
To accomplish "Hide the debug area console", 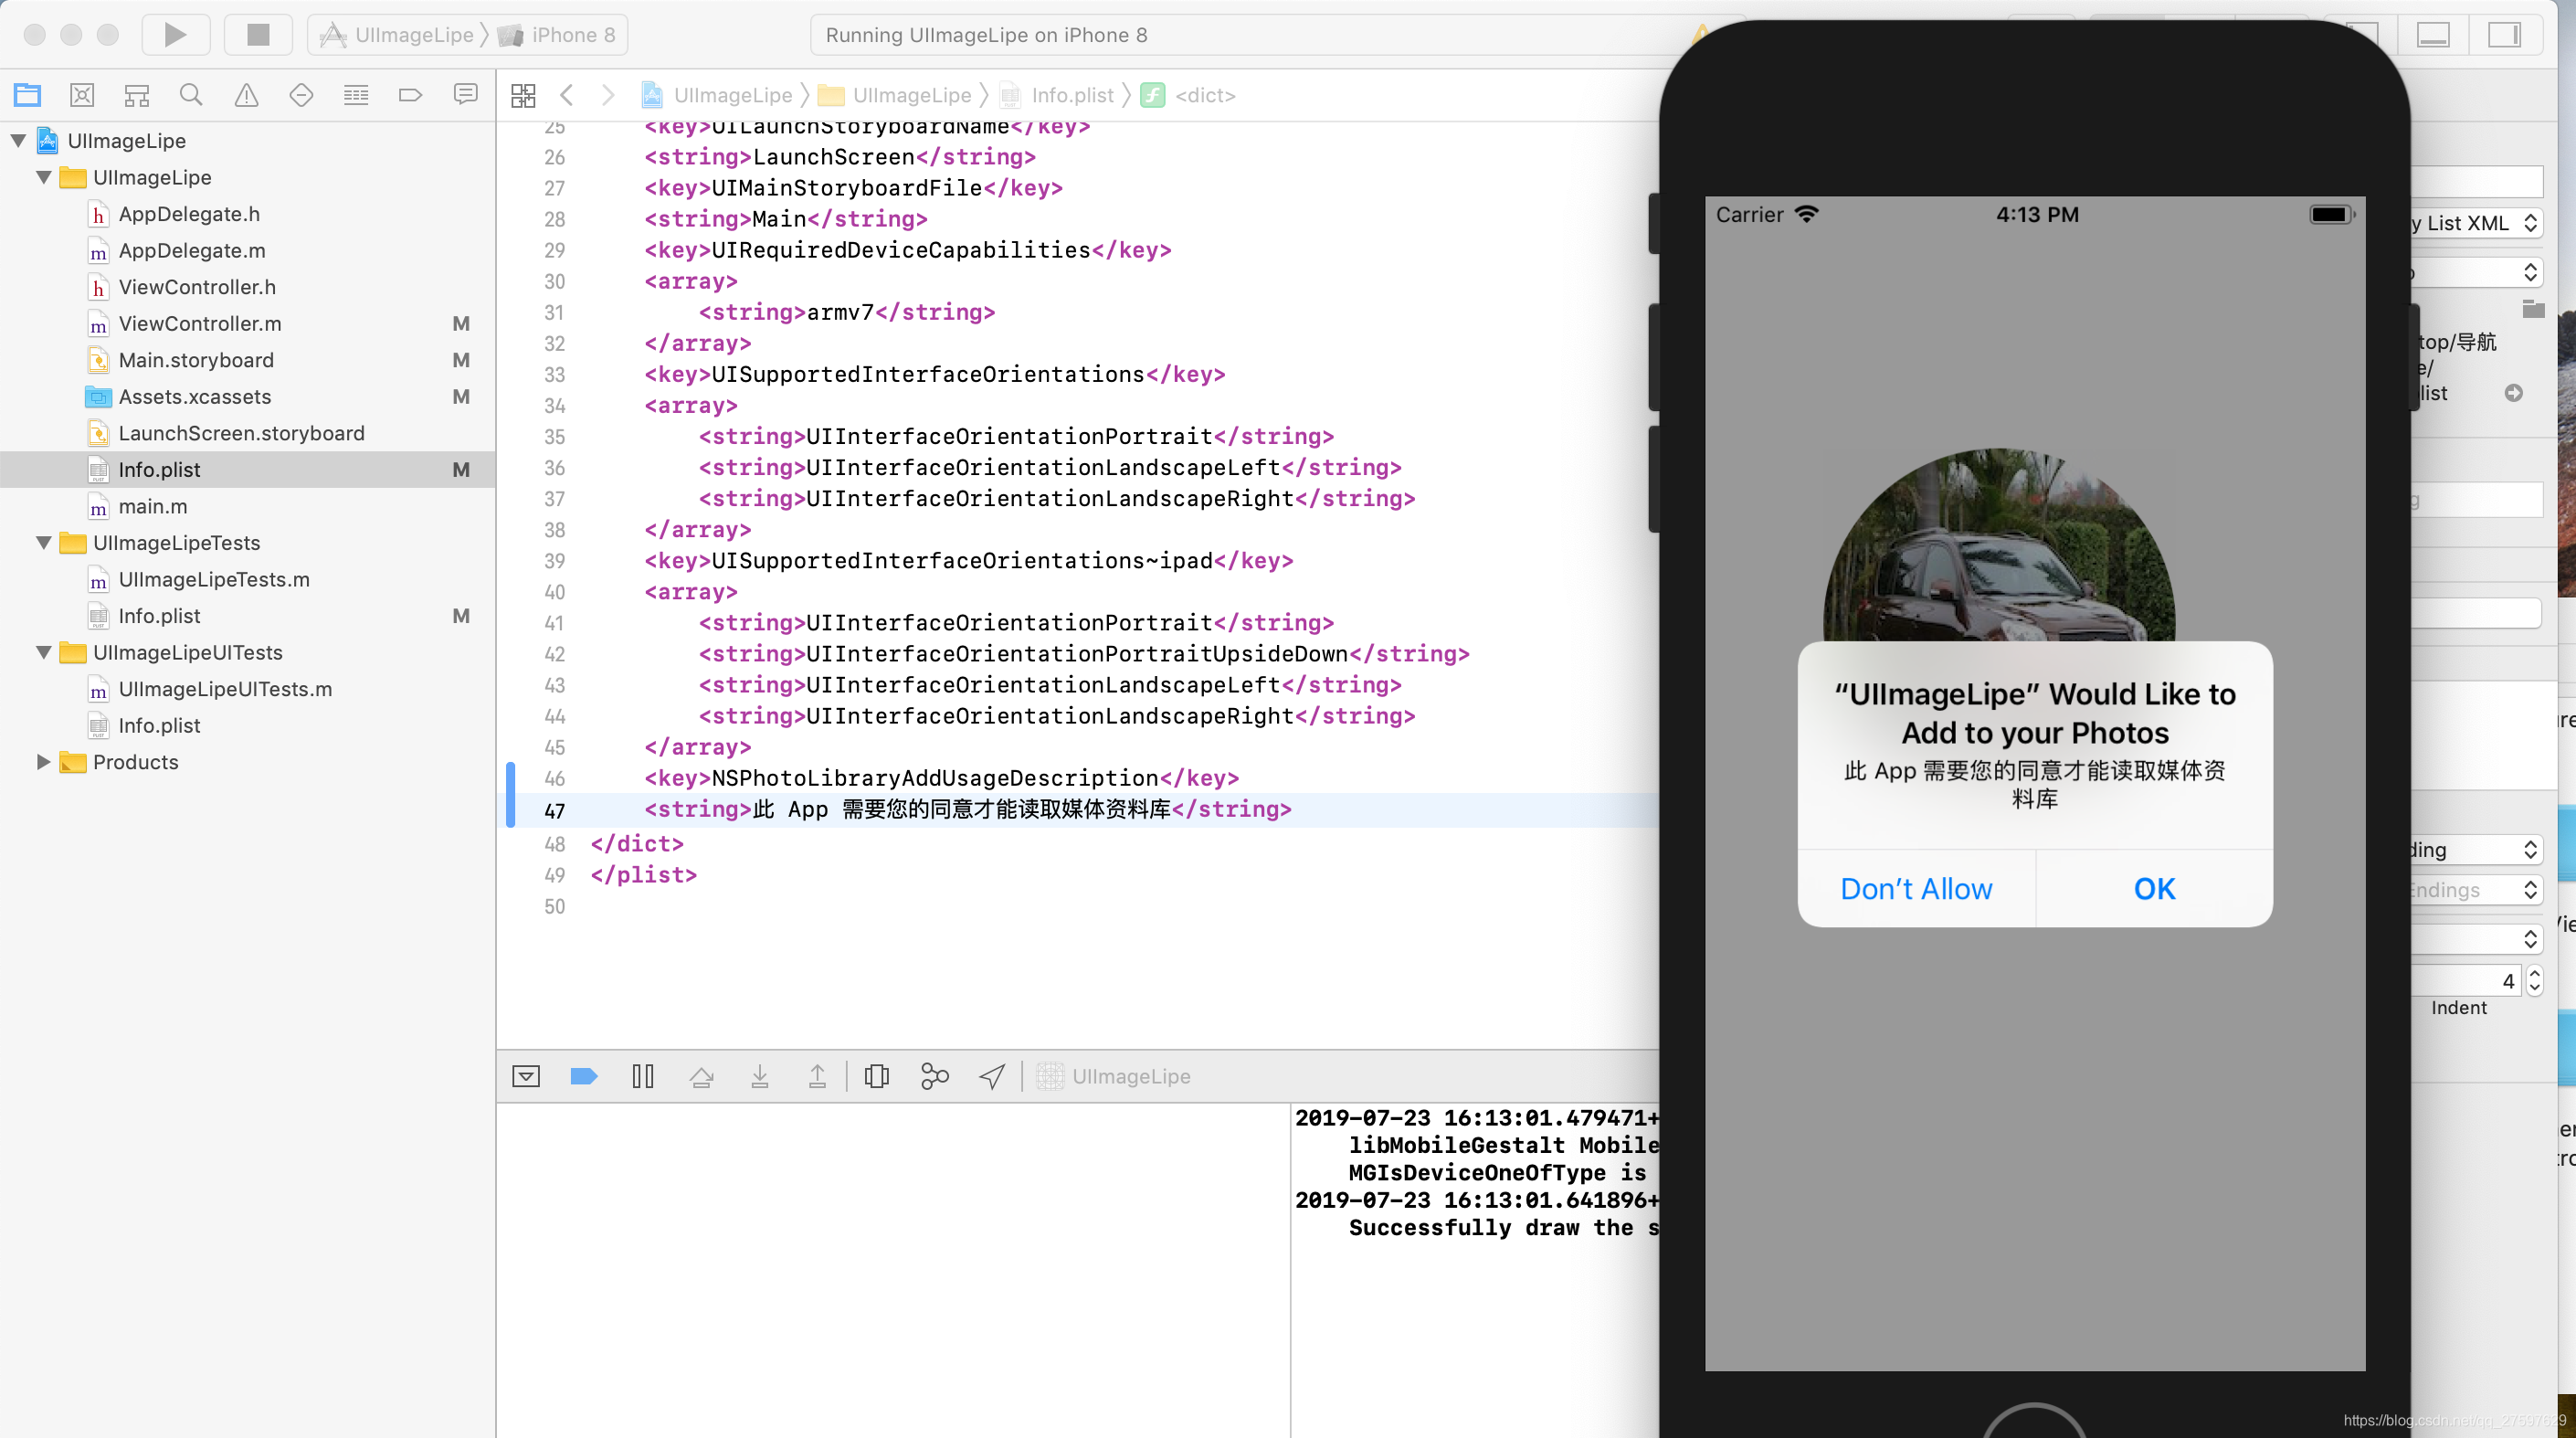I will (x=526, y=1076).
